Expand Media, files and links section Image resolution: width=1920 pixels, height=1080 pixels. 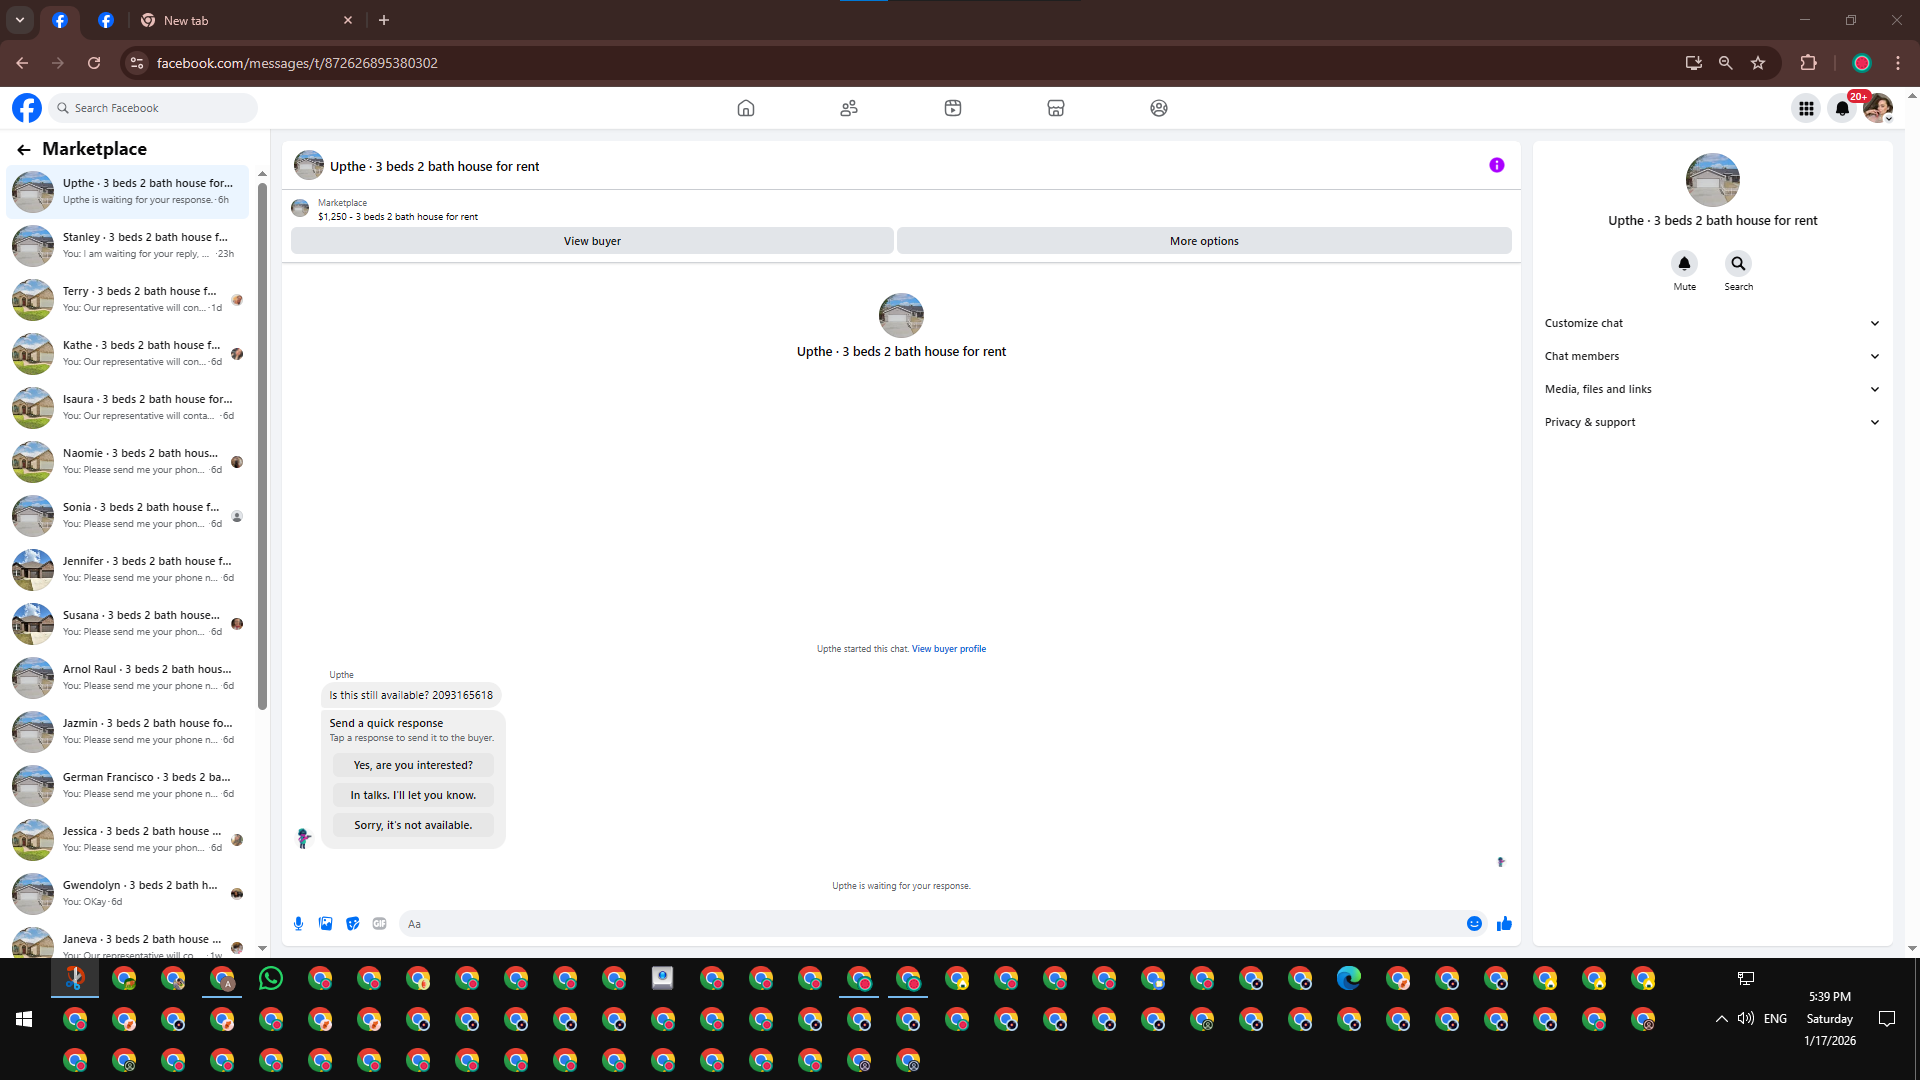tap(1712, 389)
